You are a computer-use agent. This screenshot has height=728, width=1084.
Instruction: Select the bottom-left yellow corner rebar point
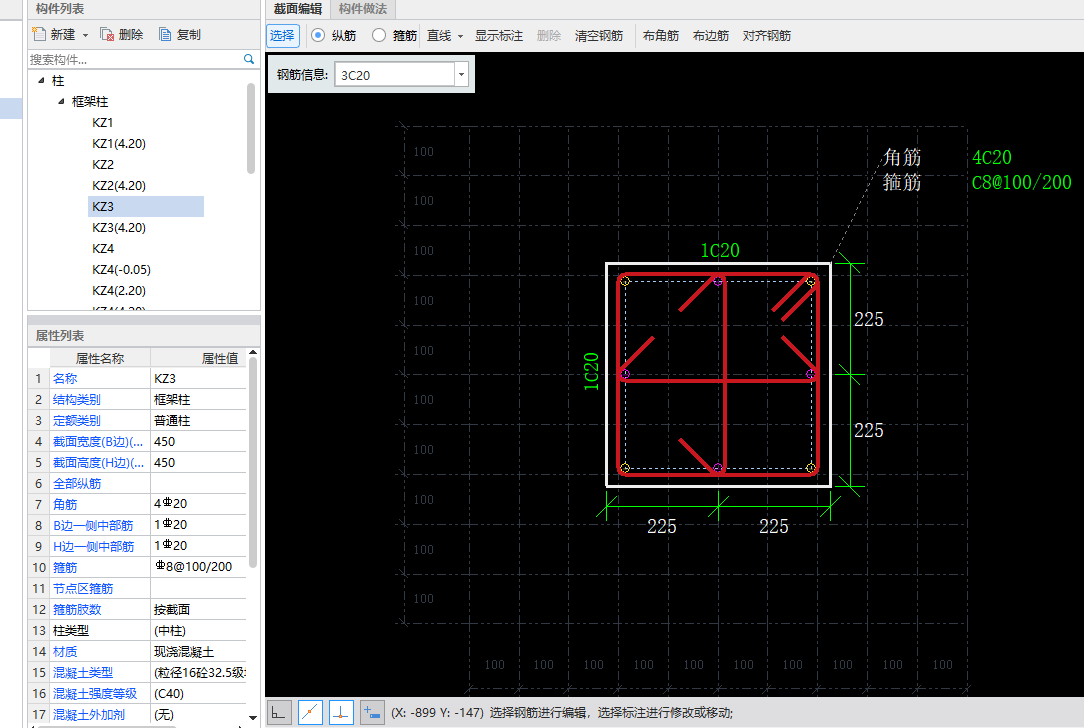pos(625,468)
